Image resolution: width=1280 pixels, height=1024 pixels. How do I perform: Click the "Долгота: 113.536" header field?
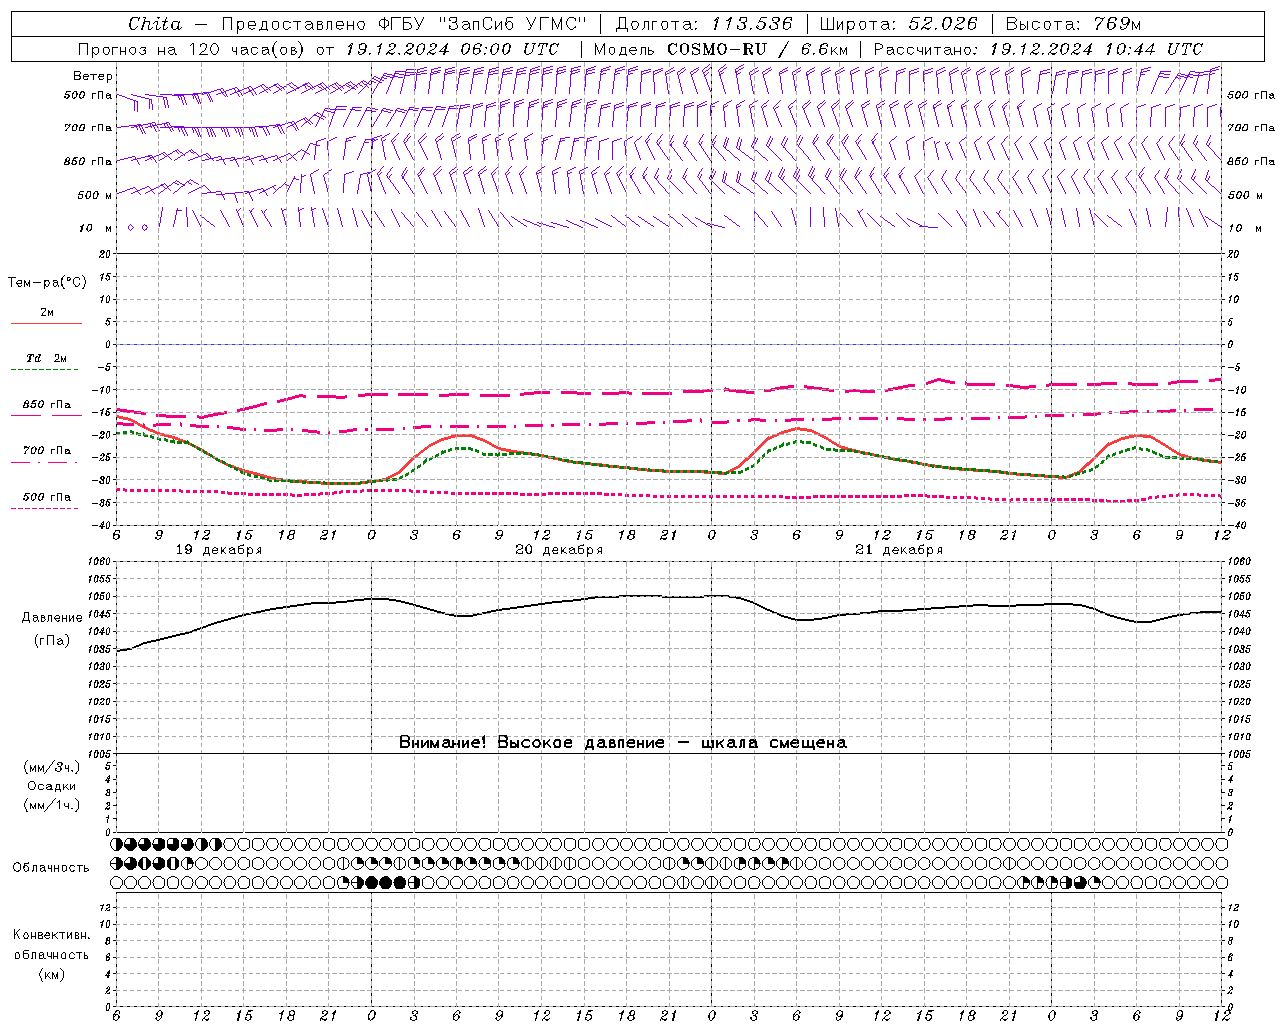click(x=704, y=23)
